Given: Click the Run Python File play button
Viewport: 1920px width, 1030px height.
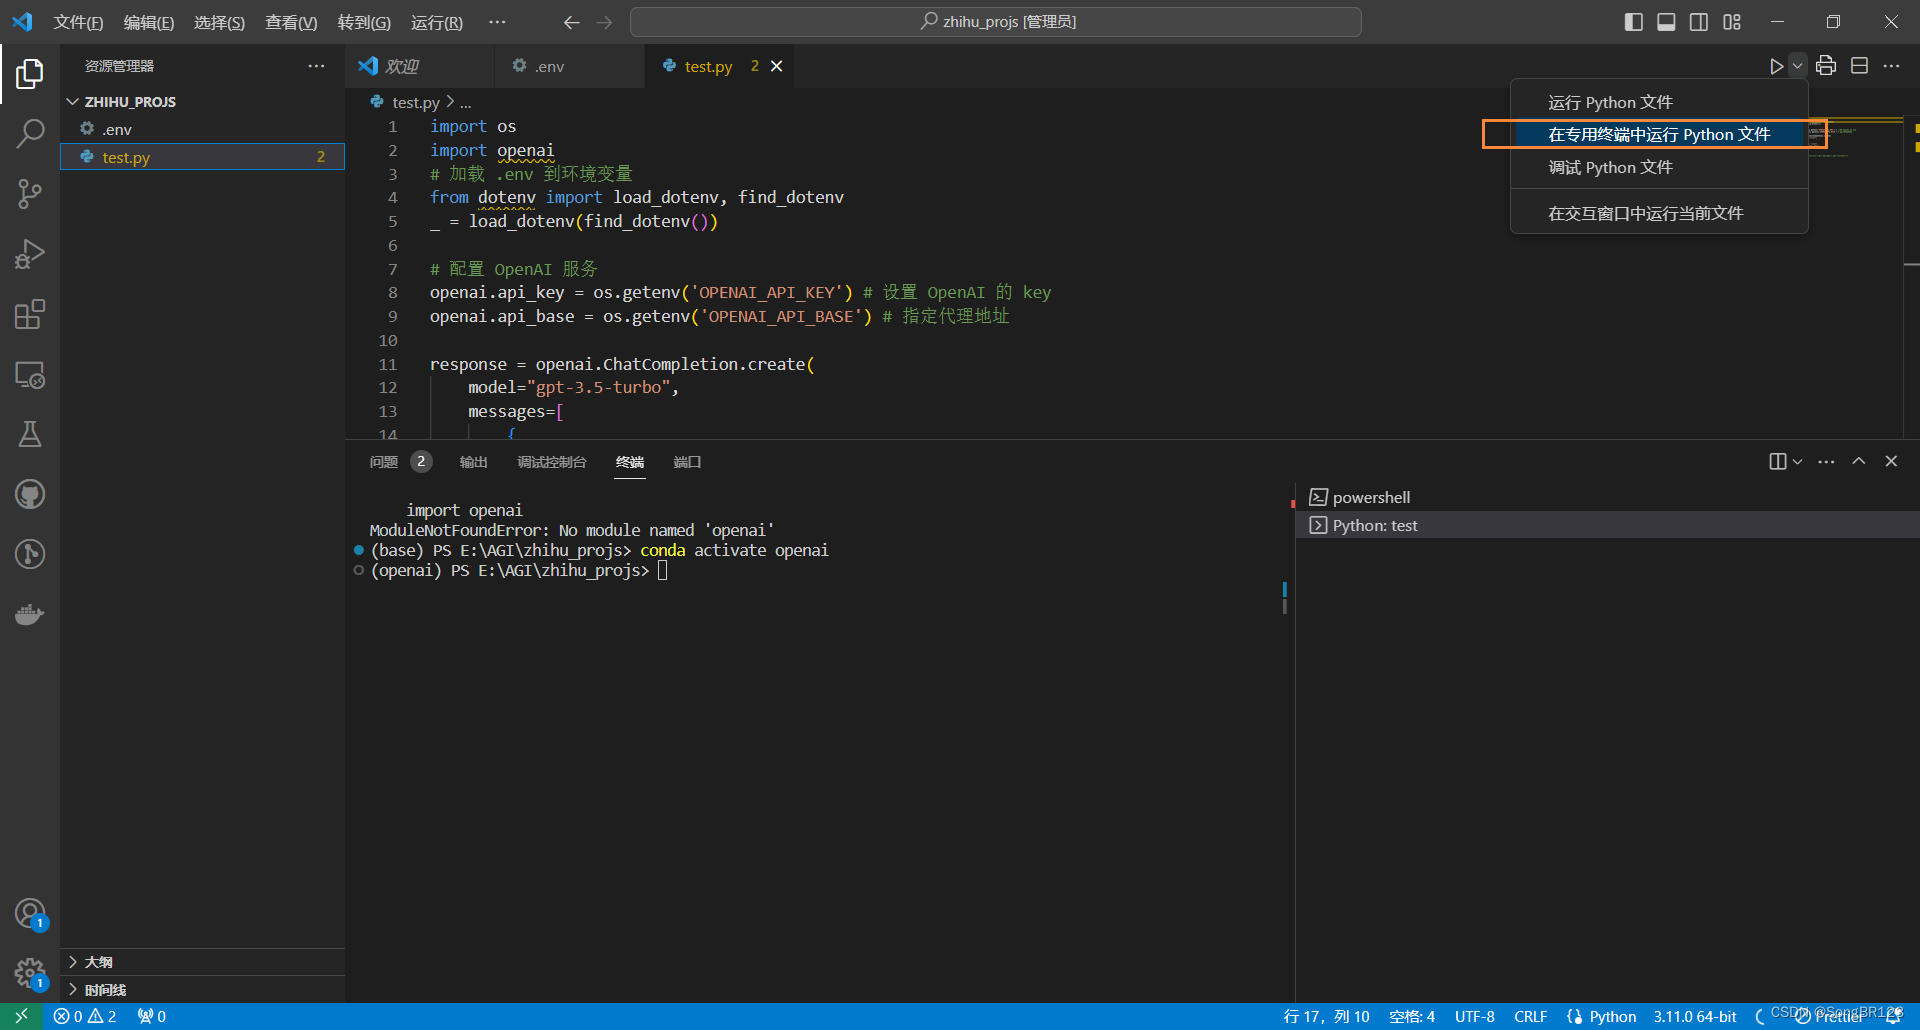Looking at the screenshot, I should point(1776,66).
